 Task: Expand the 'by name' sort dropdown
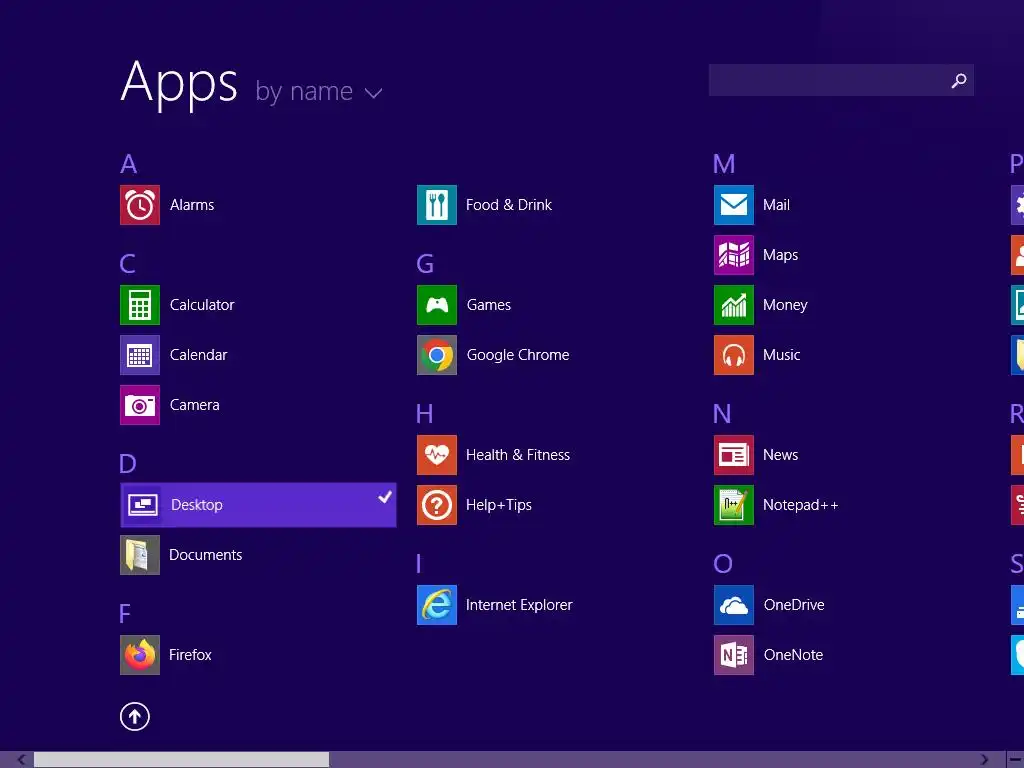point(318,91)
